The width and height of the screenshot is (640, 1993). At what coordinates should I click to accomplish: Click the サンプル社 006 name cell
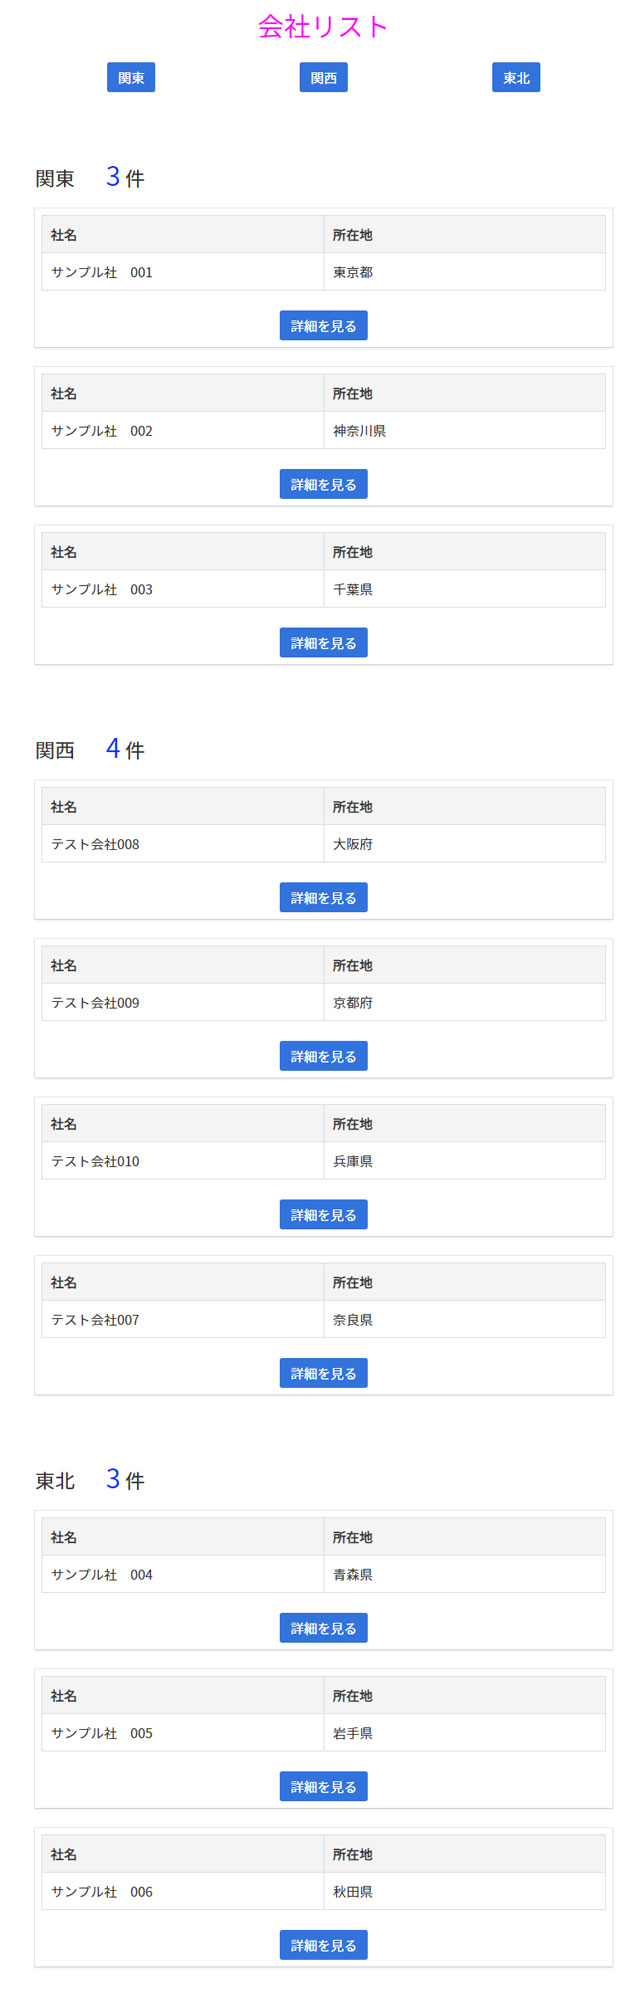click(183, 1891)
